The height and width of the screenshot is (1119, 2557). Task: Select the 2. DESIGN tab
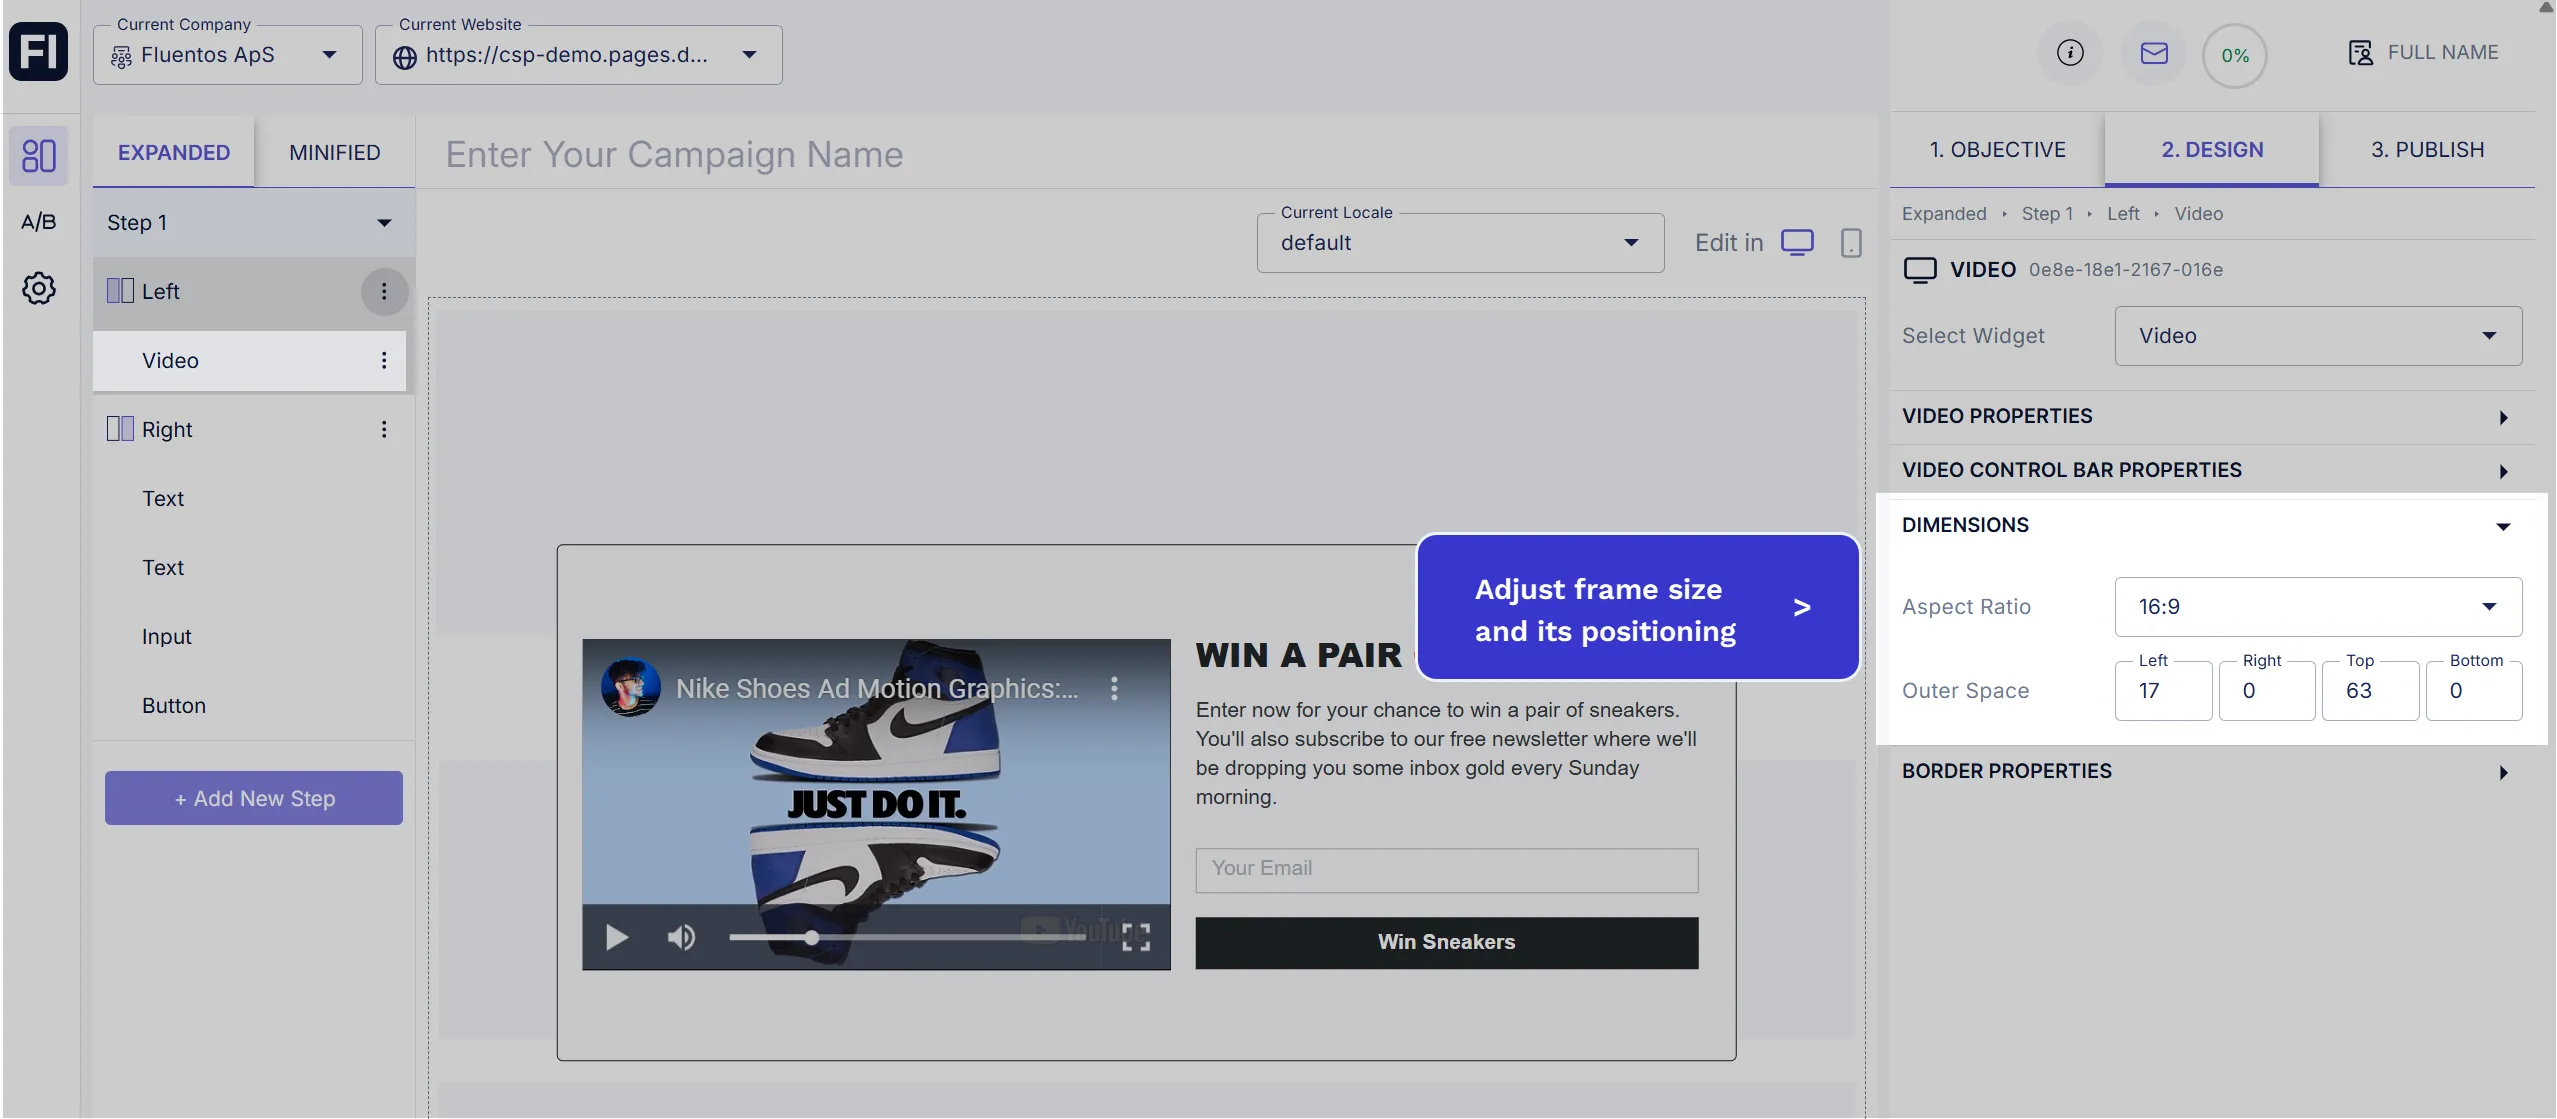2212,150
